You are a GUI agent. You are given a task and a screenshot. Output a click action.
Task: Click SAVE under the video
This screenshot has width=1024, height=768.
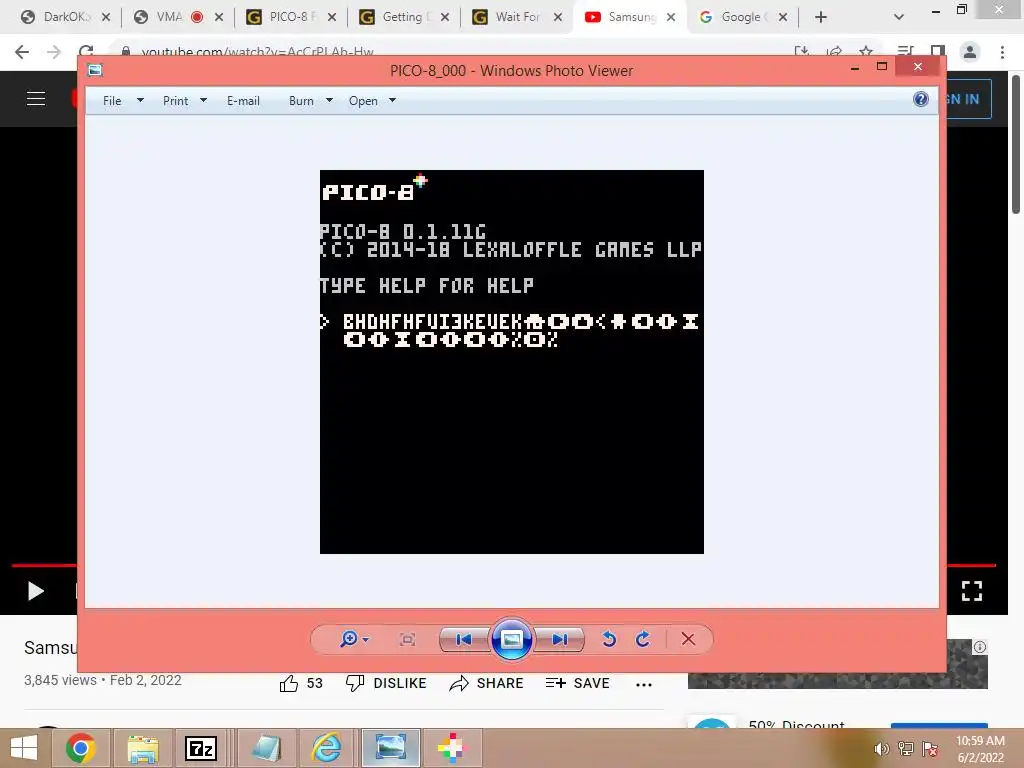(577, 683)
